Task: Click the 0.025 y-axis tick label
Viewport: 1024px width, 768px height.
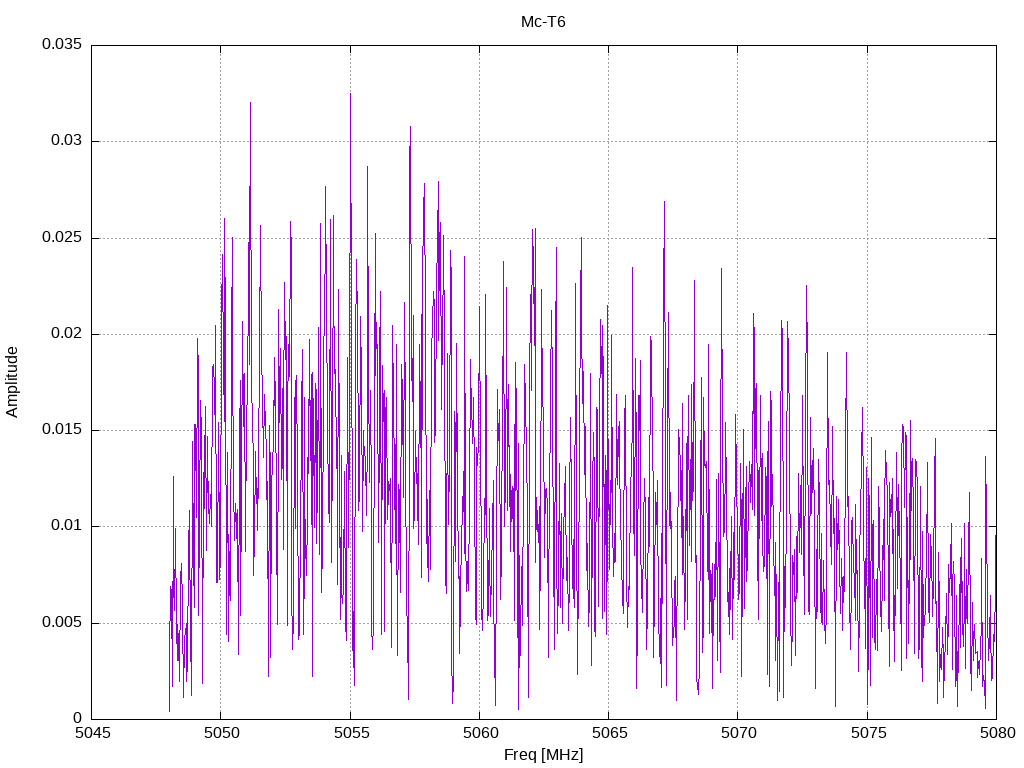Action: (62, 237)
